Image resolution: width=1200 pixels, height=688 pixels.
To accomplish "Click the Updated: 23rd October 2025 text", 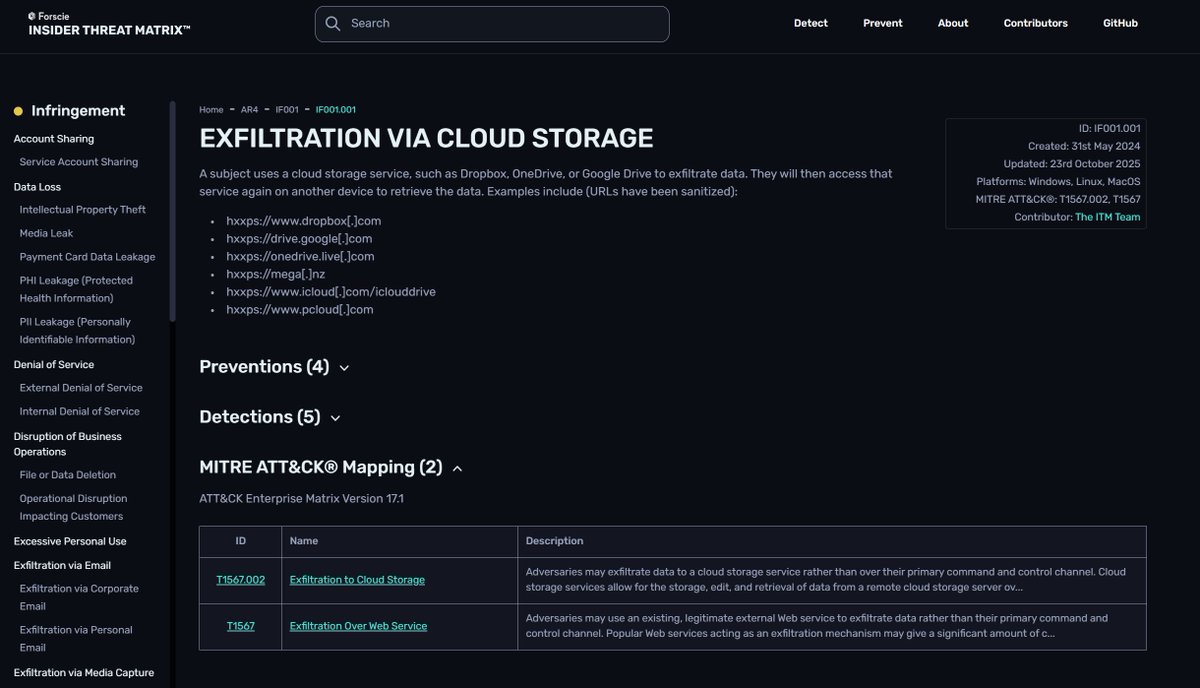I will click(1072, 164).
